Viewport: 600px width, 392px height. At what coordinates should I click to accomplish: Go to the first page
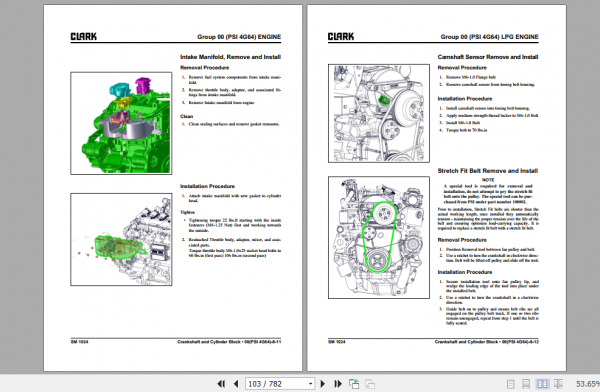[x=221, y=384]
